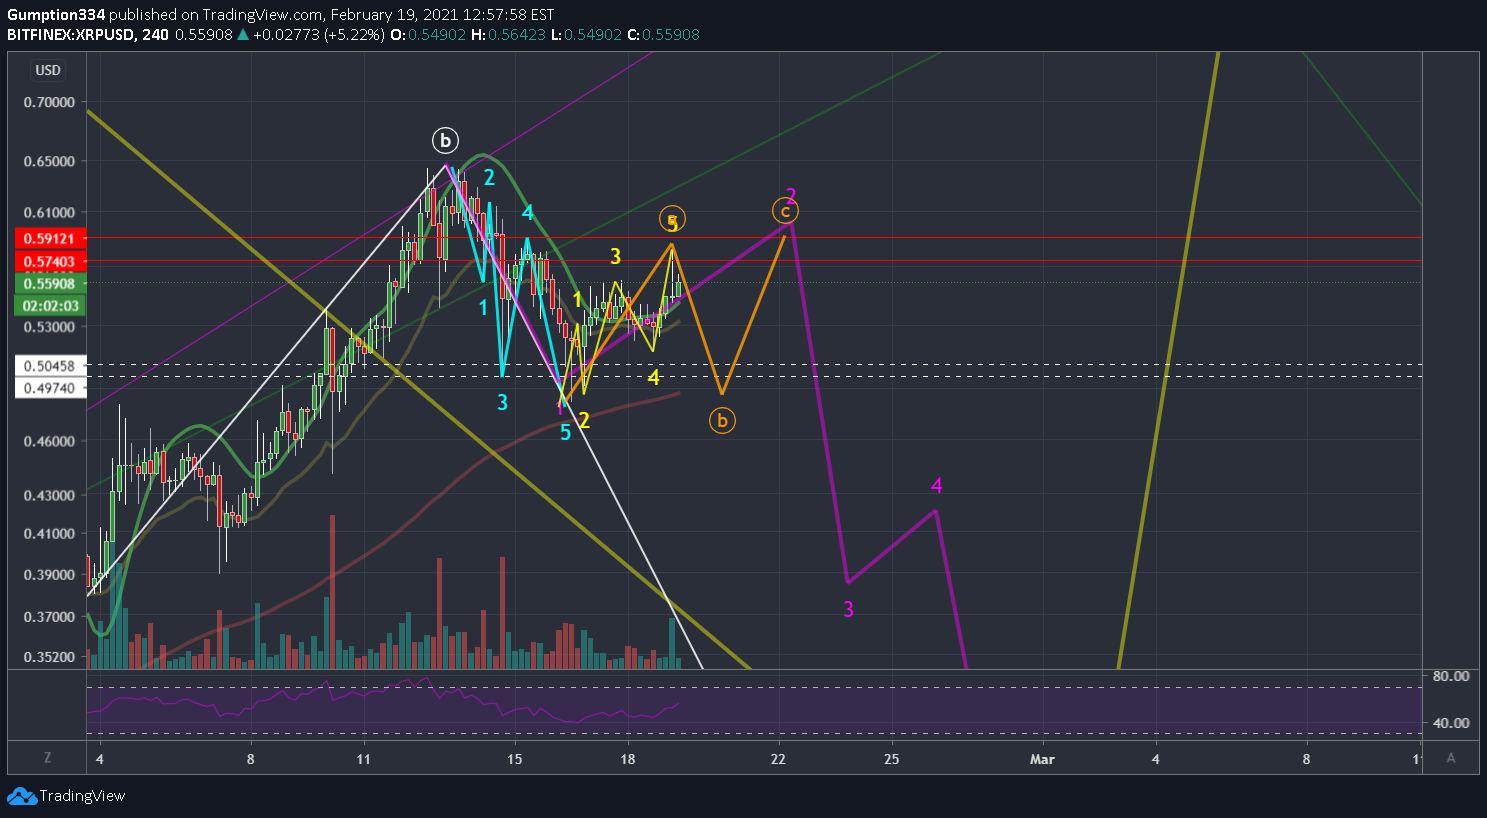The height and width of the screenshot is (818, 1487).
Task: Click the yellow wave label 1
Action: pos(577,300)
